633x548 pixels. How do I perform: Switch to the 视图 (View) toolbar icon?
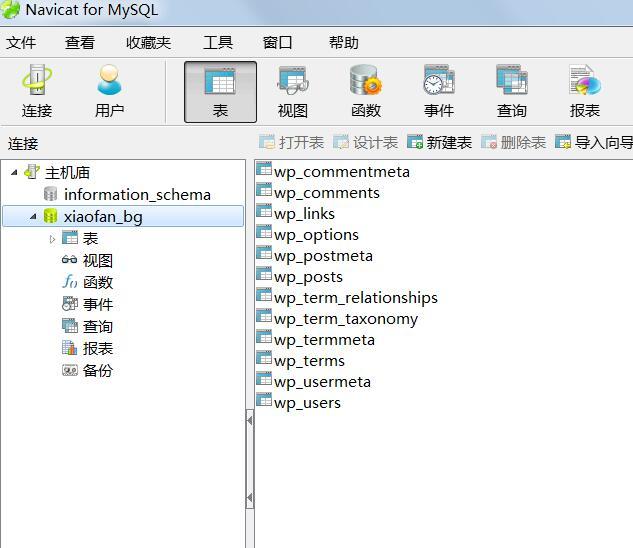(x=293, y=92)
